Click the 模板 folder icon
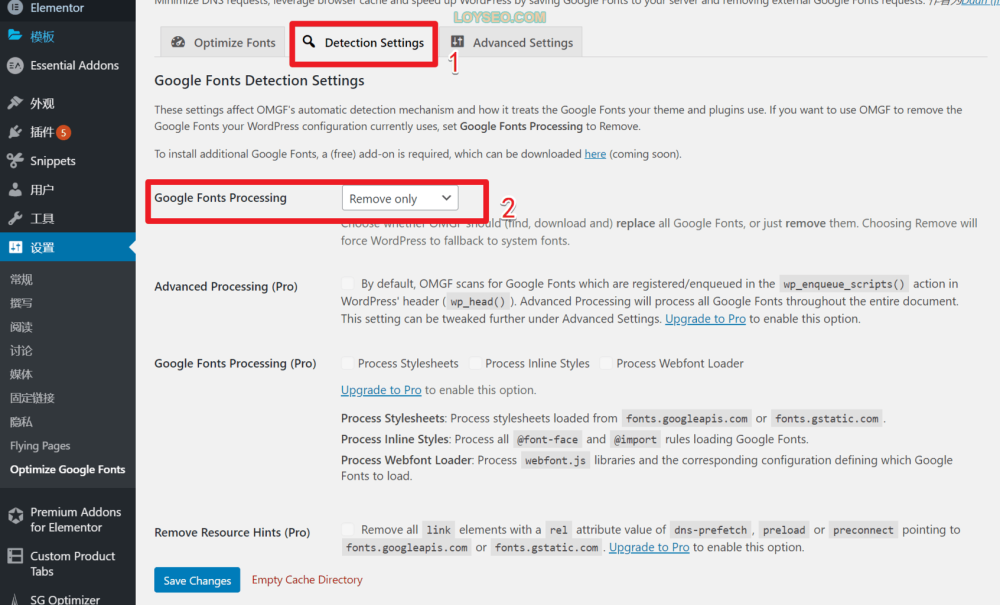 click(15, 36)
